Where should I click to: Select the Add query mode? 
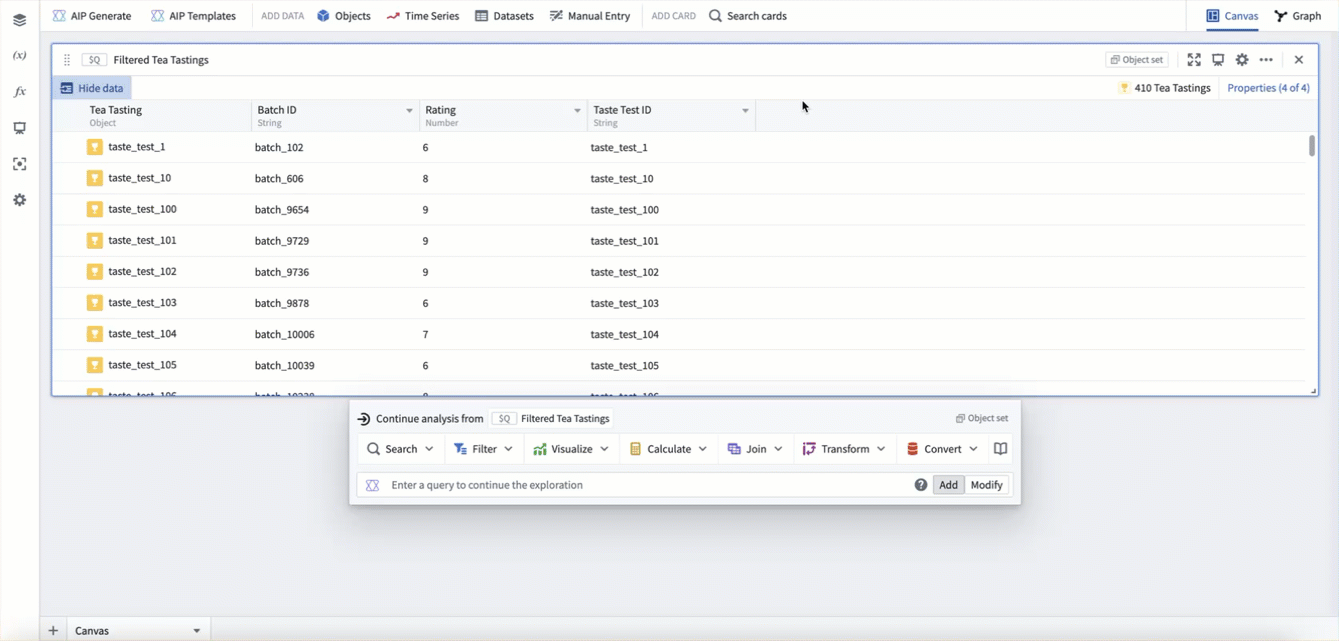coord(948,485)
